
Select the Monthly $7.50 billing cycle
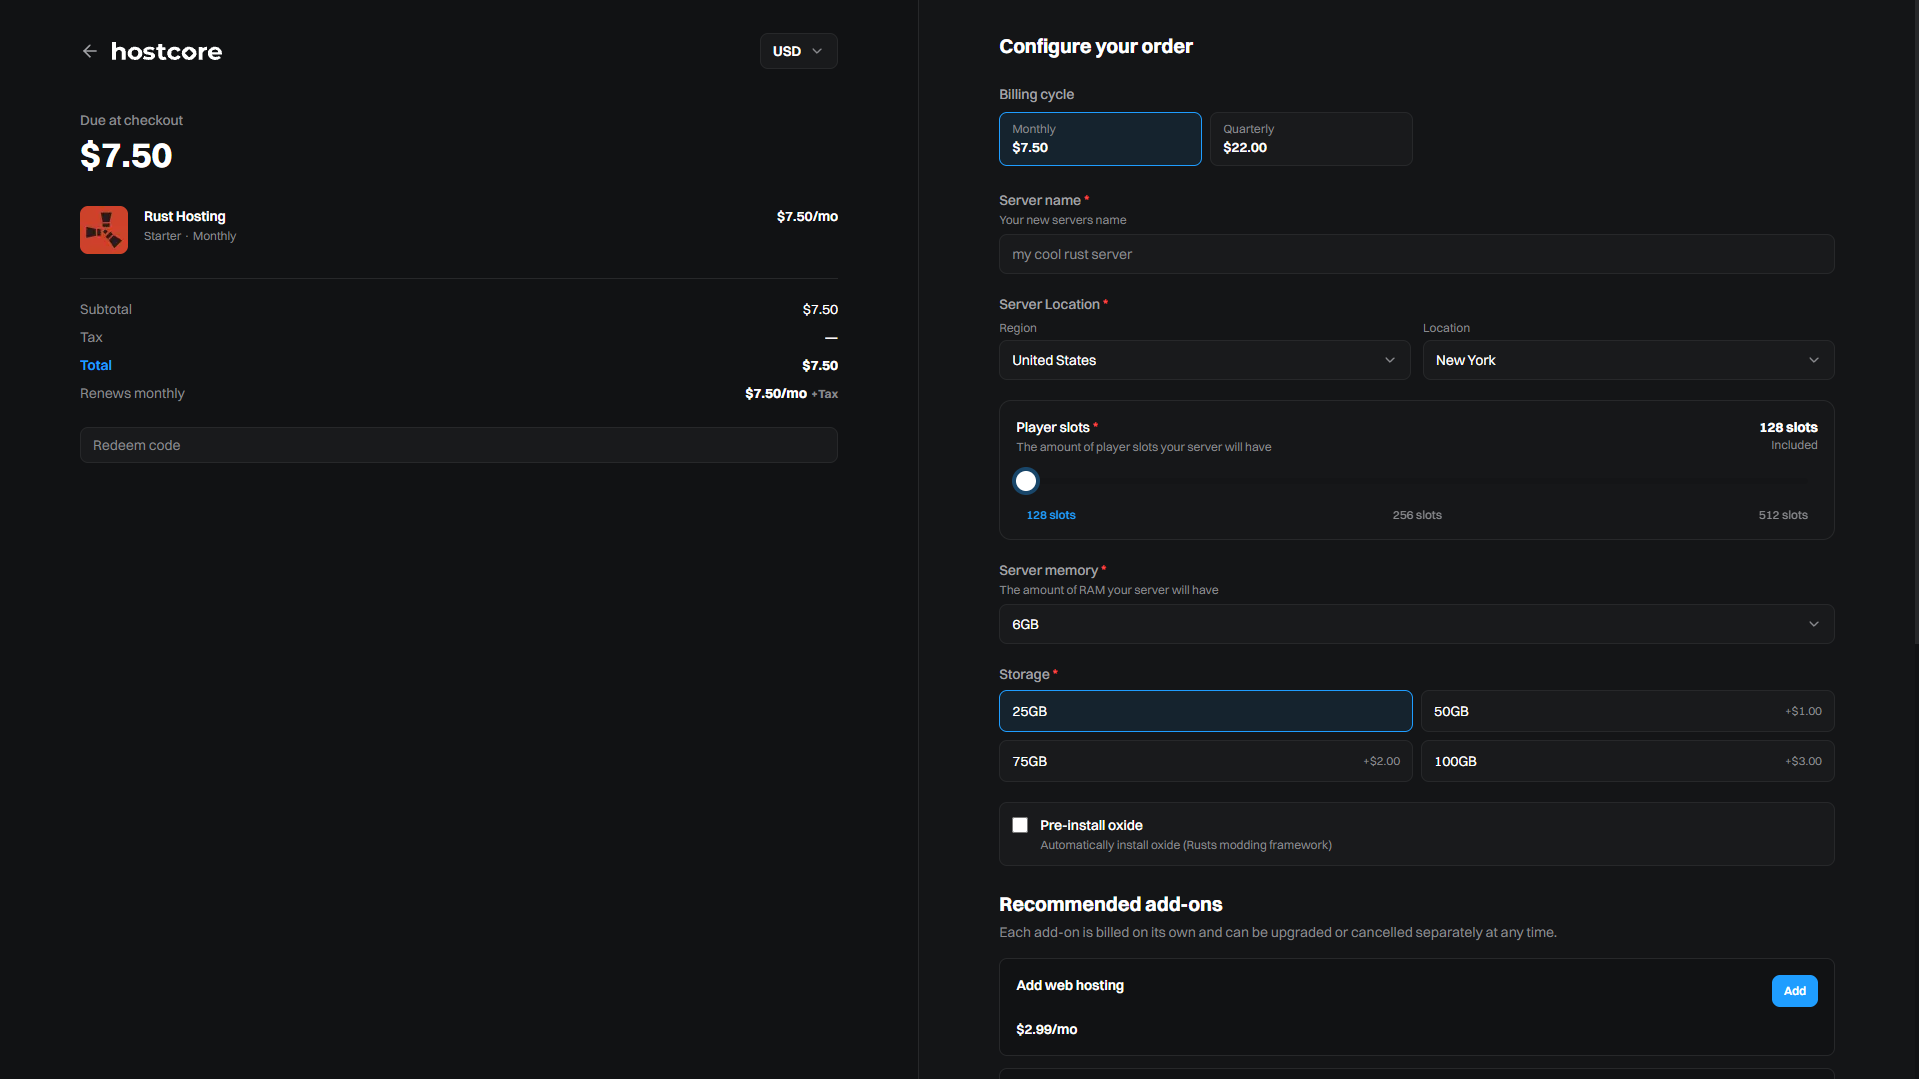[1100, 139]
